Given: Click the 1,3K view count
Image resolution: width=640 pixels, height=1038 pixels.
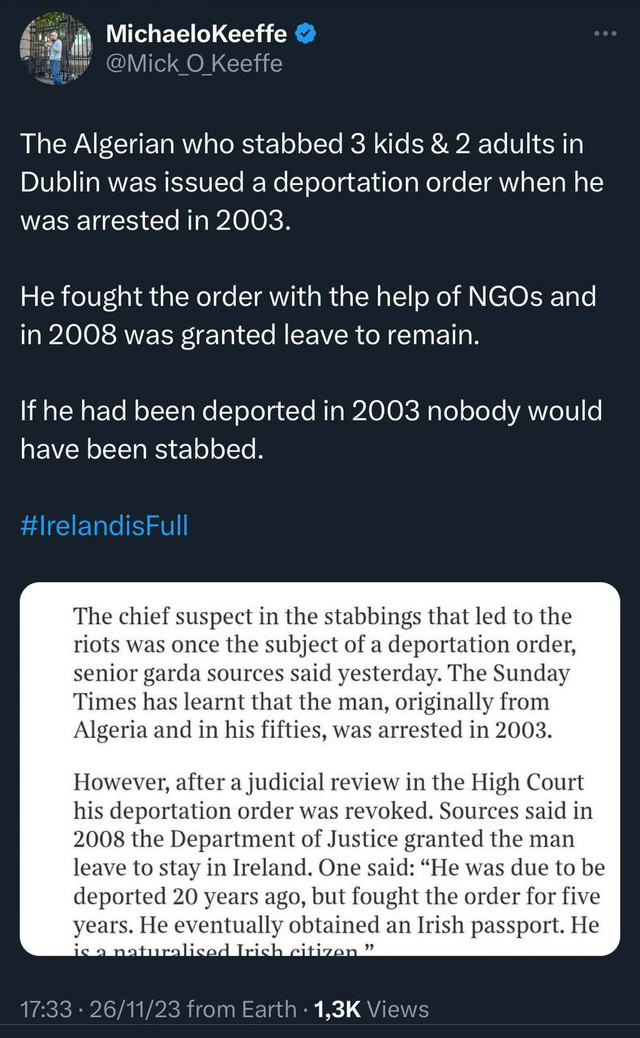Looking at the screenshot, I should 337,1010.
